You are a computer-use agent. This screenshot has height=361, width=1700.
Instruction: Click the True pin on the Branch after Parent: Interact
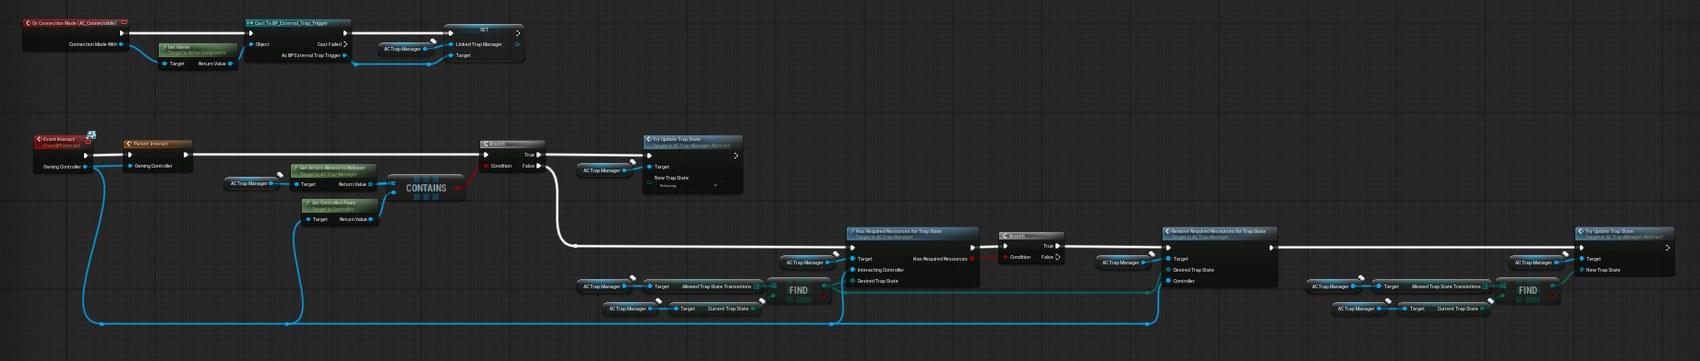539,155
